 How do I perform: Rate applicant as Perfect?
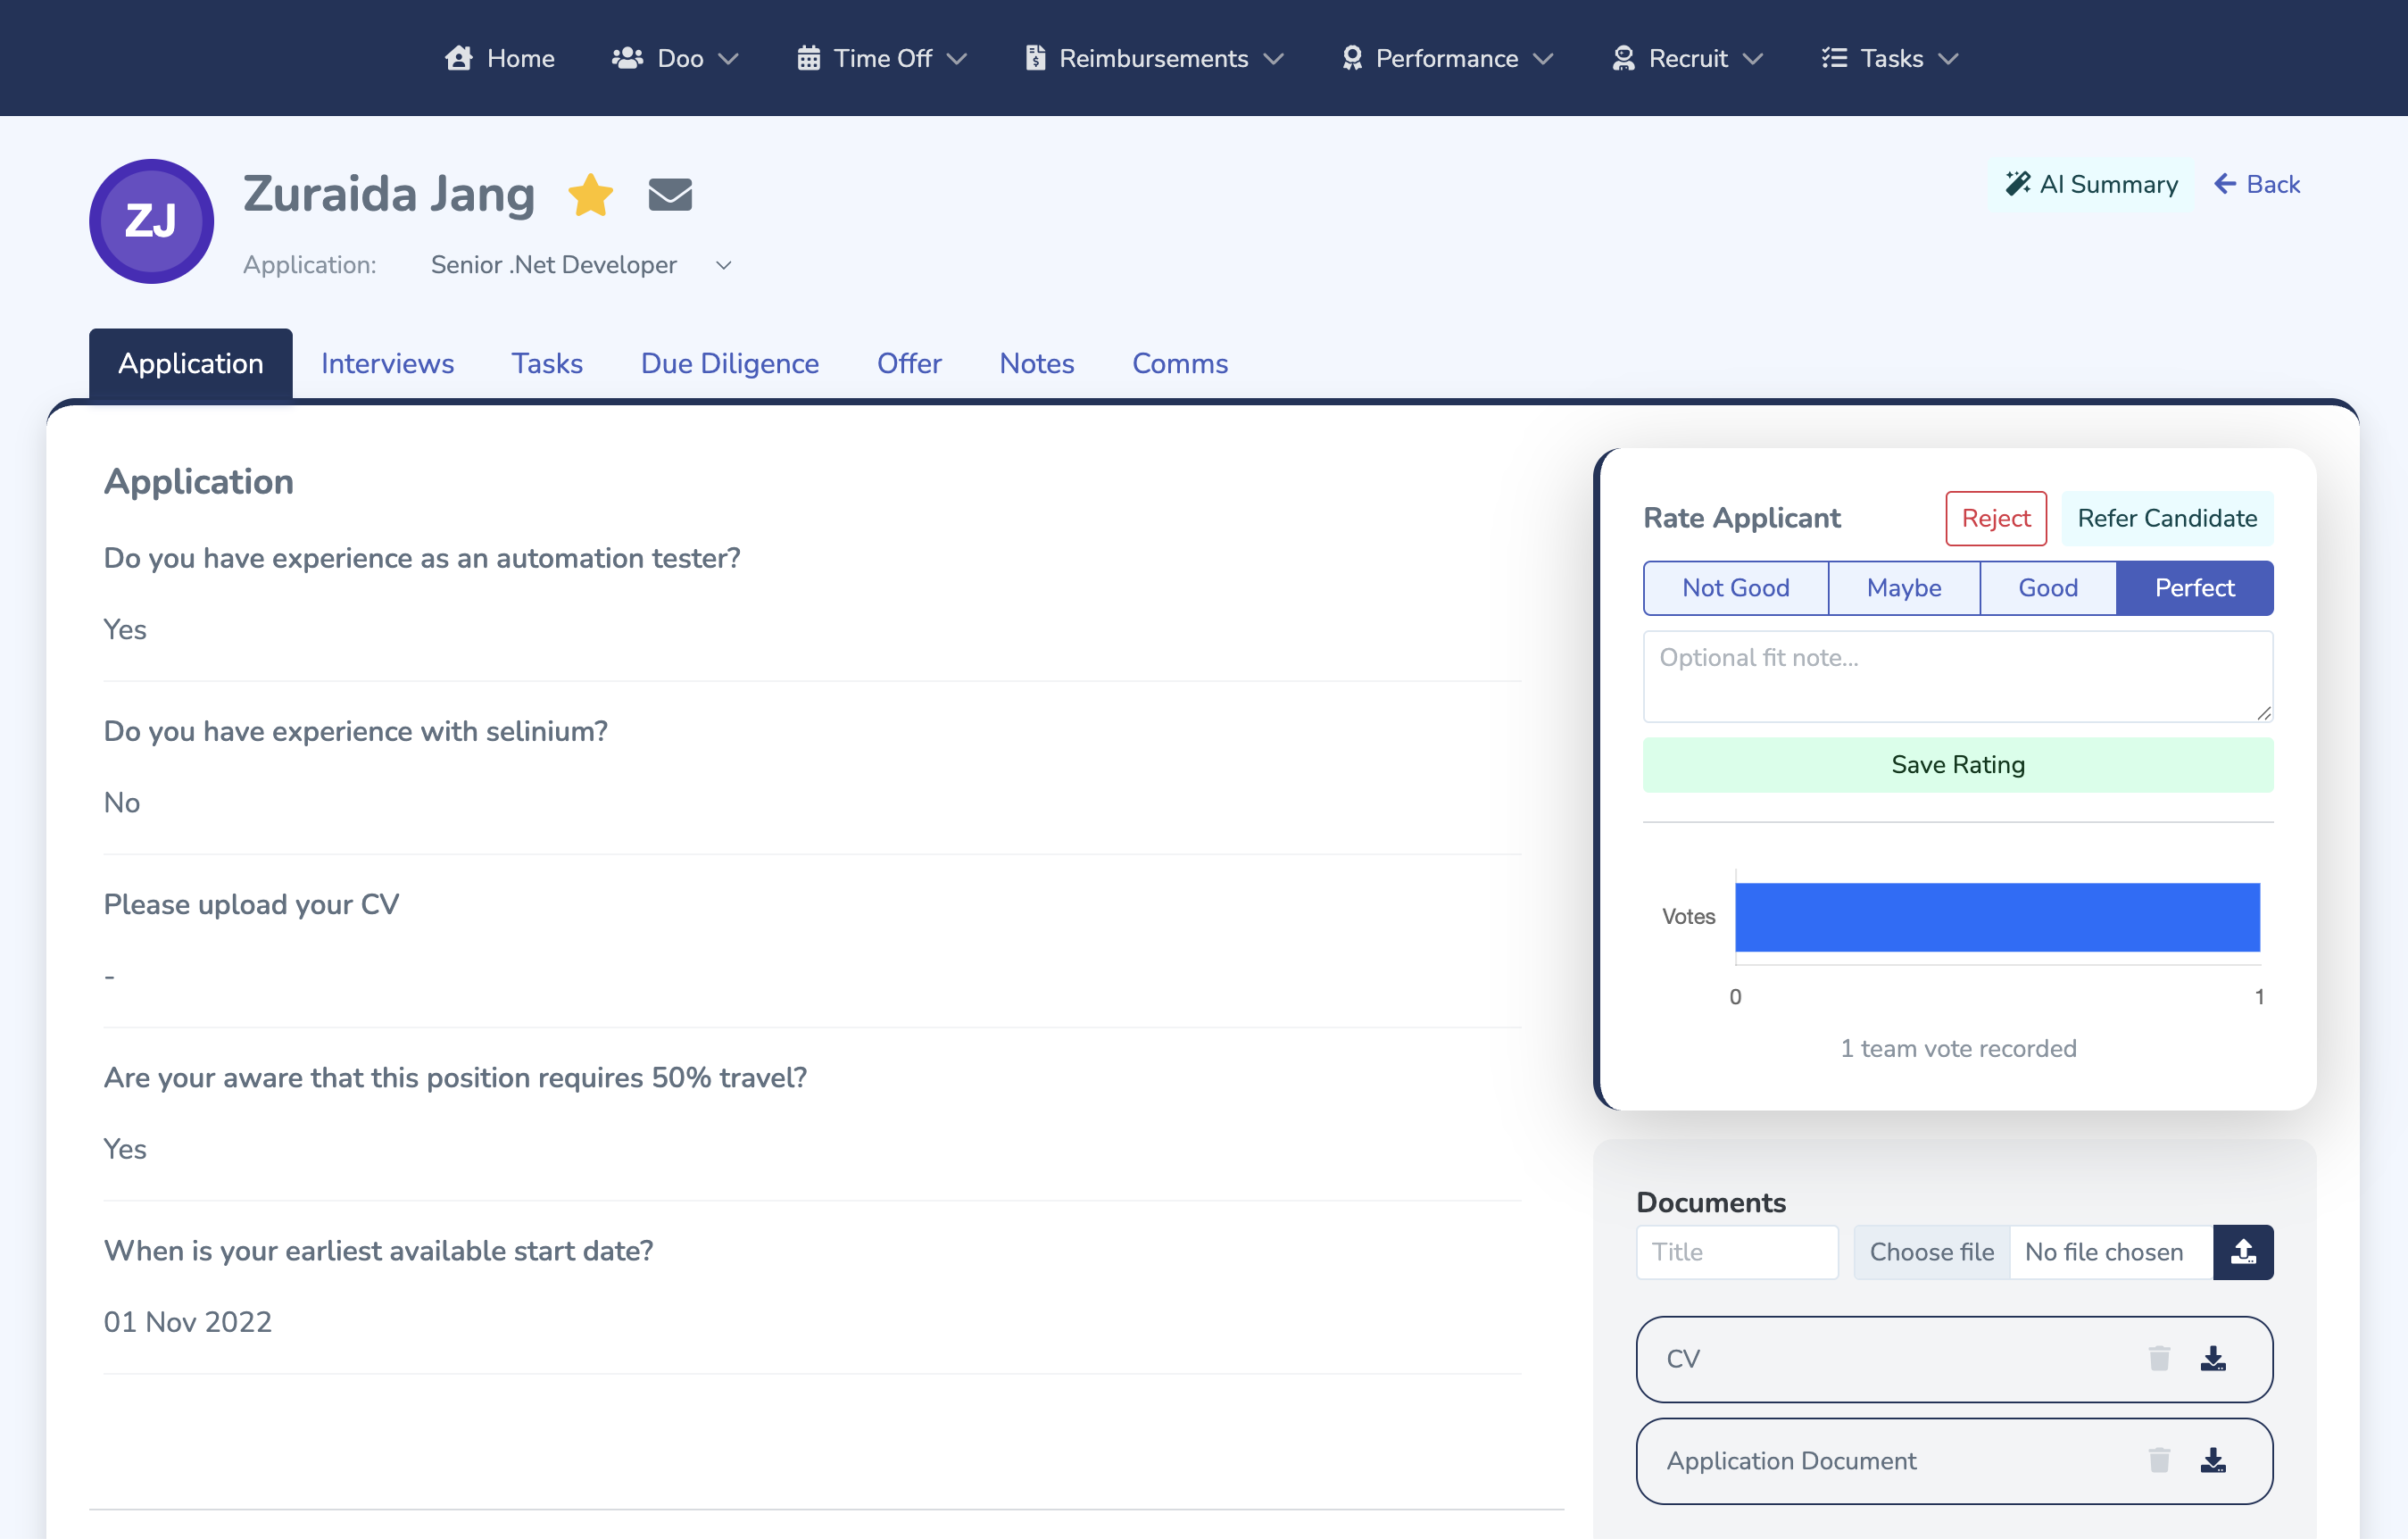[2194, 588]
